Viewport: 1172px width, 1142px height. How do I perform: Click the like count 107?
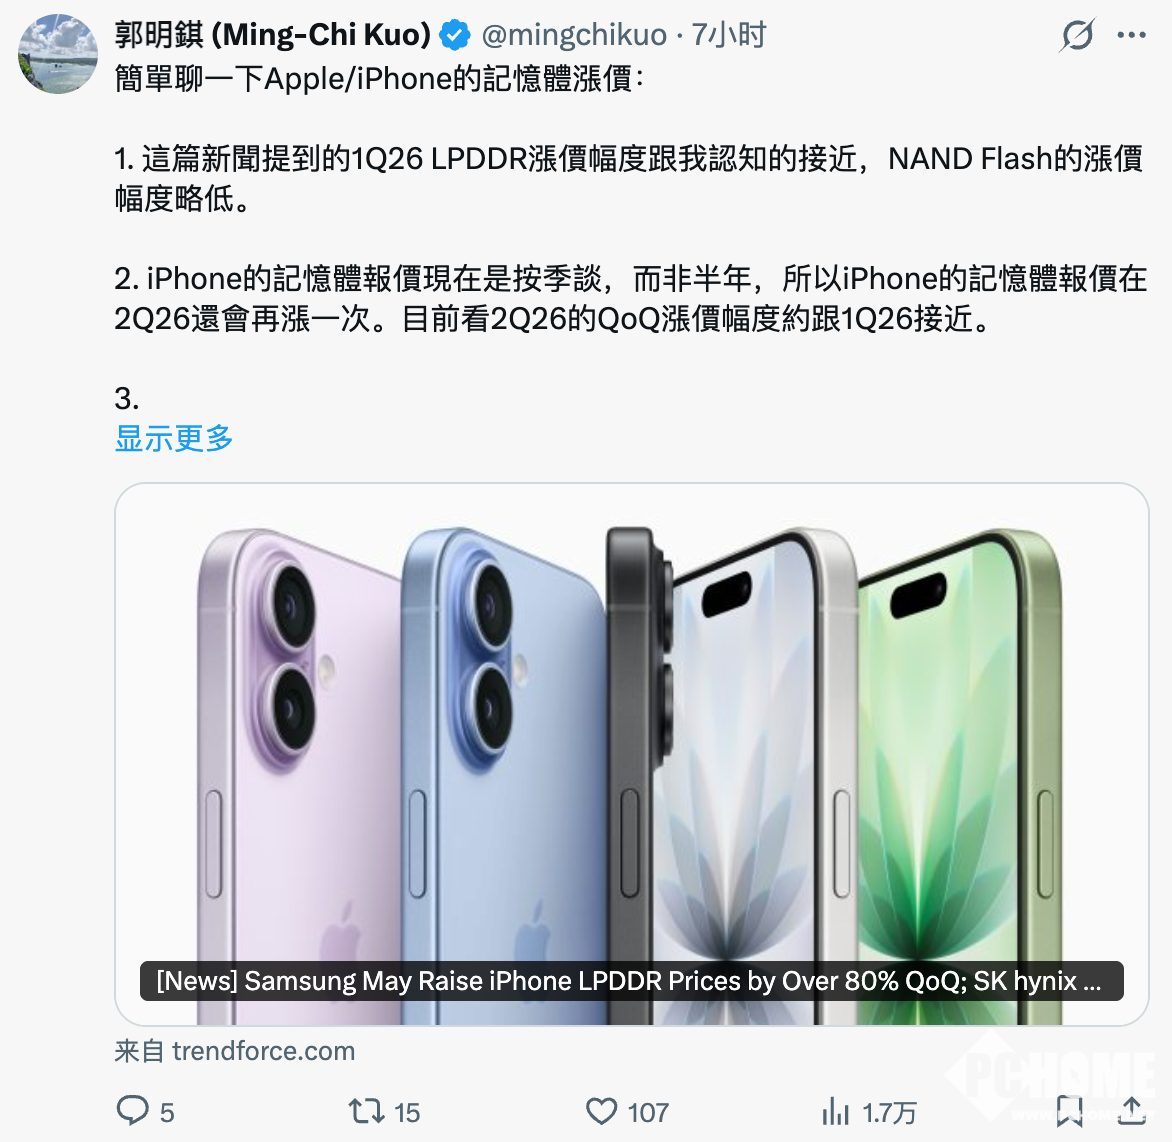pos(648,1112)
